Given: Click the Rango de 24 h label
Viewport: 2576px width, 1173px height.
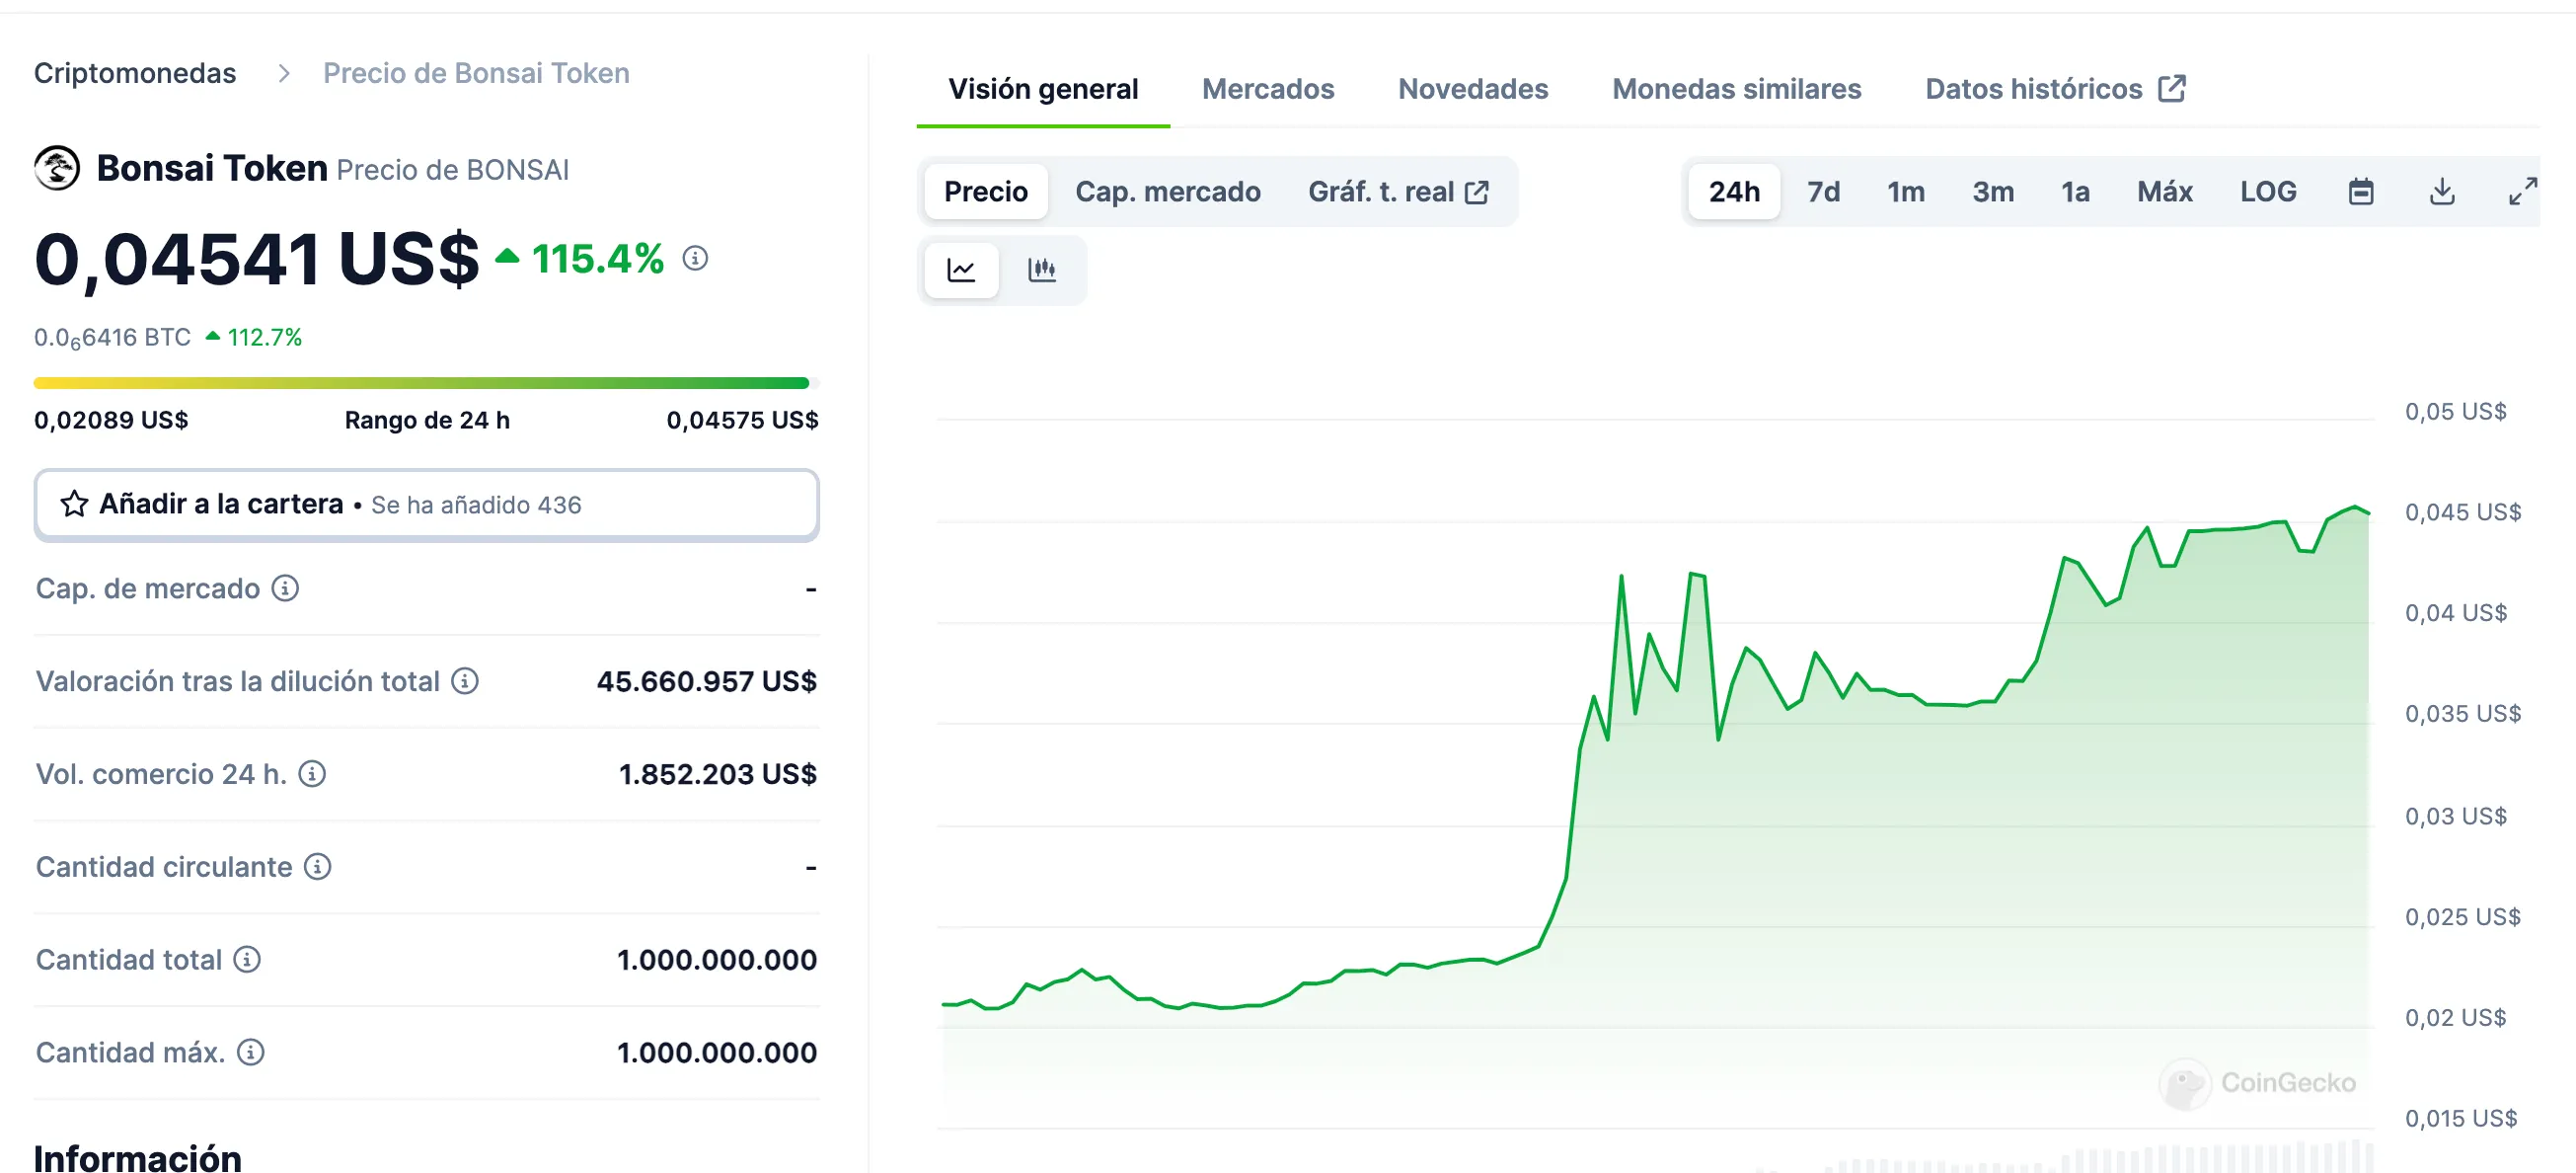Looking at the screenshot, I should [427, 420].
